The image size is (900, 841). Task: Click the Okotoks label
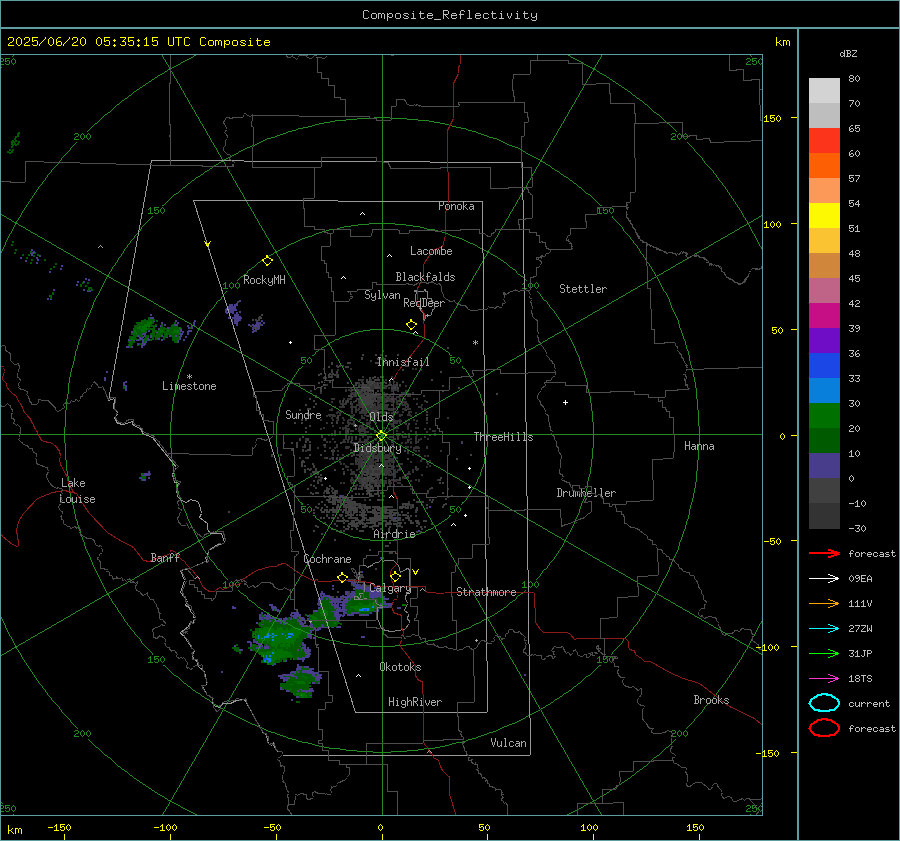[x=400, y=667]
